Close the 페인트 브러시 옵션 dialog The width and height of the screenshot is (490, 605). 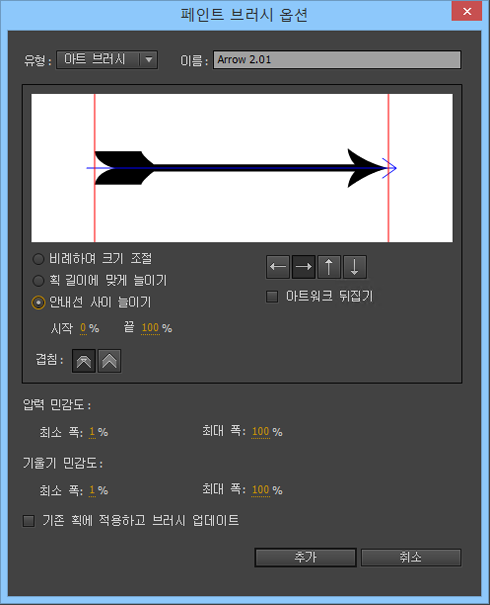tap(467, 11)
